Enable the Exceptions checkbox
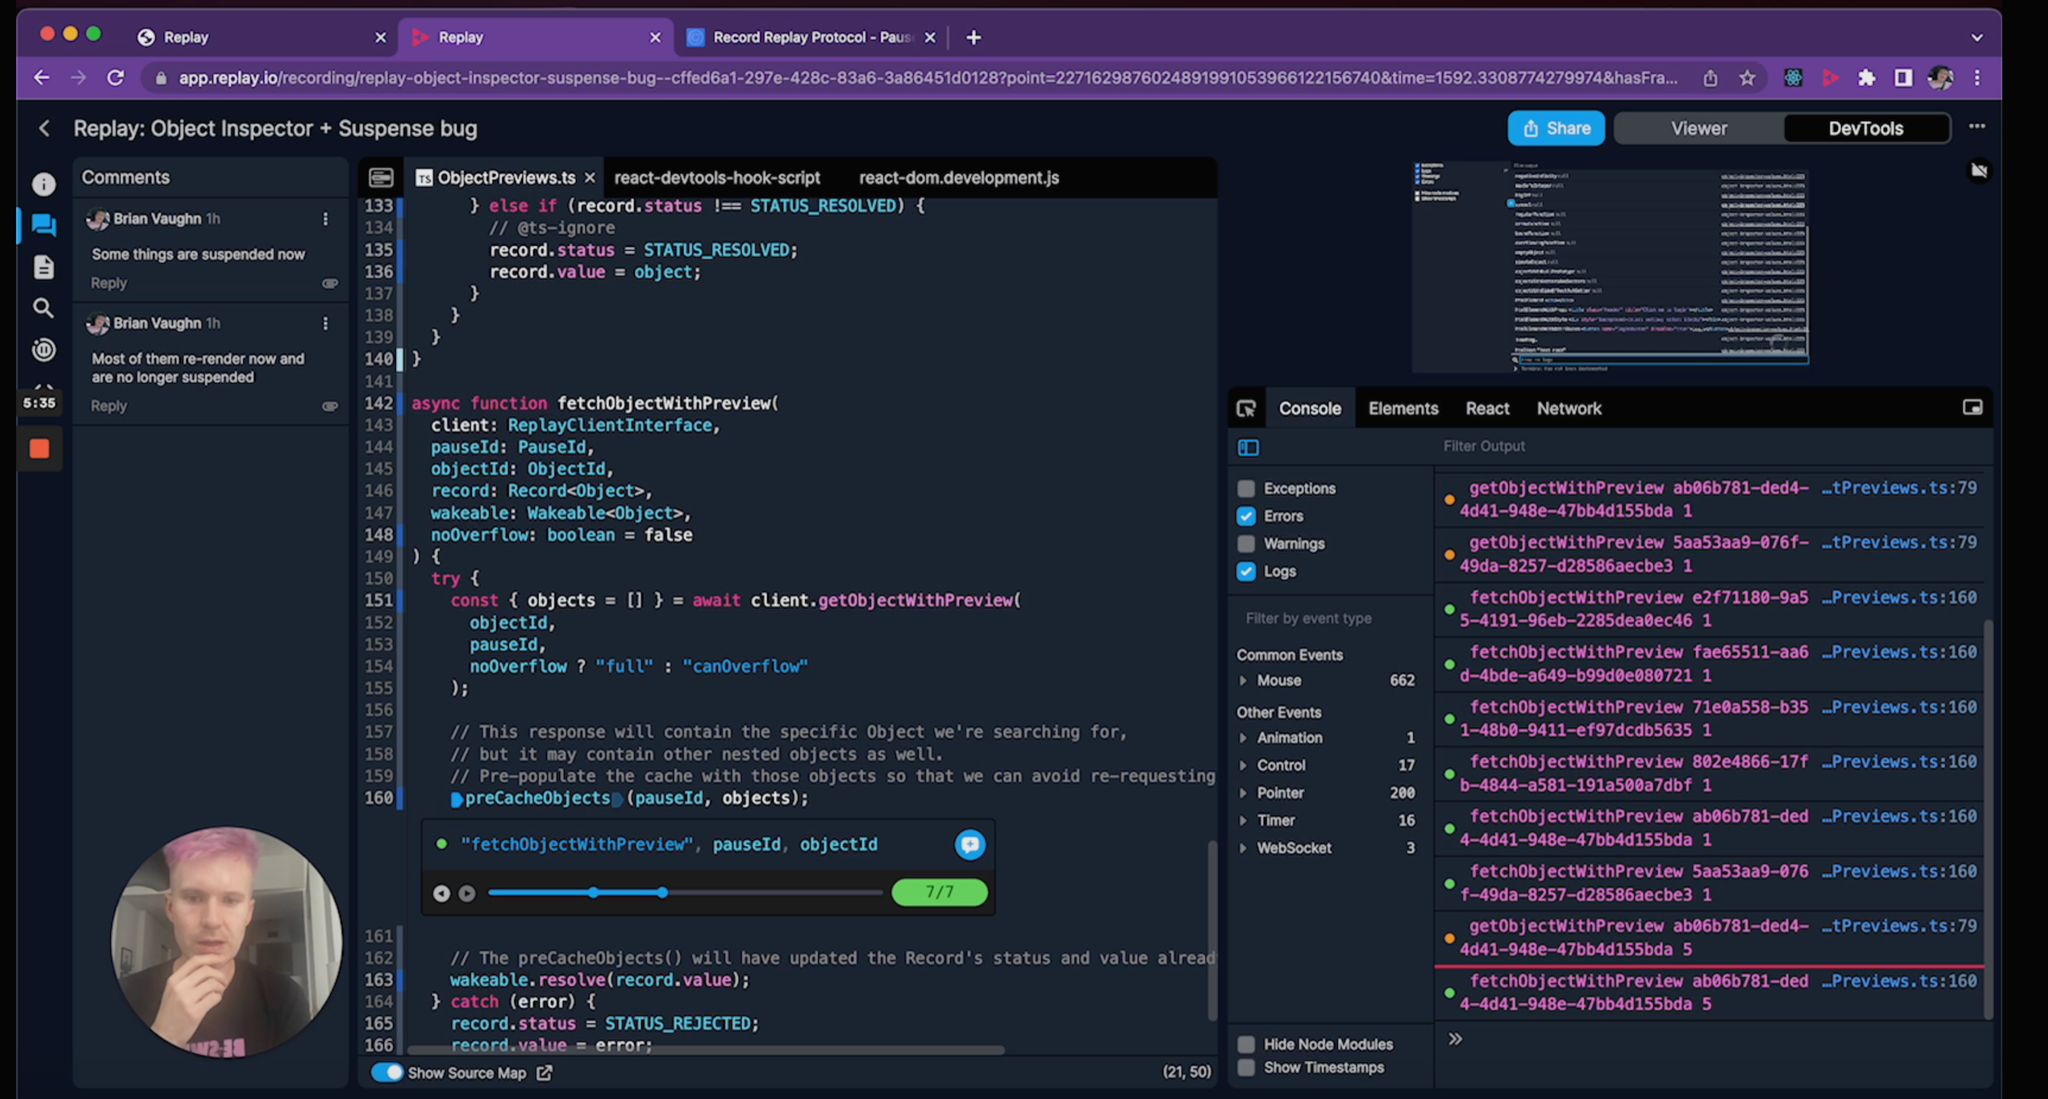The image size is (2048, 1099). pyautogui.click(x=1246, y=488)
